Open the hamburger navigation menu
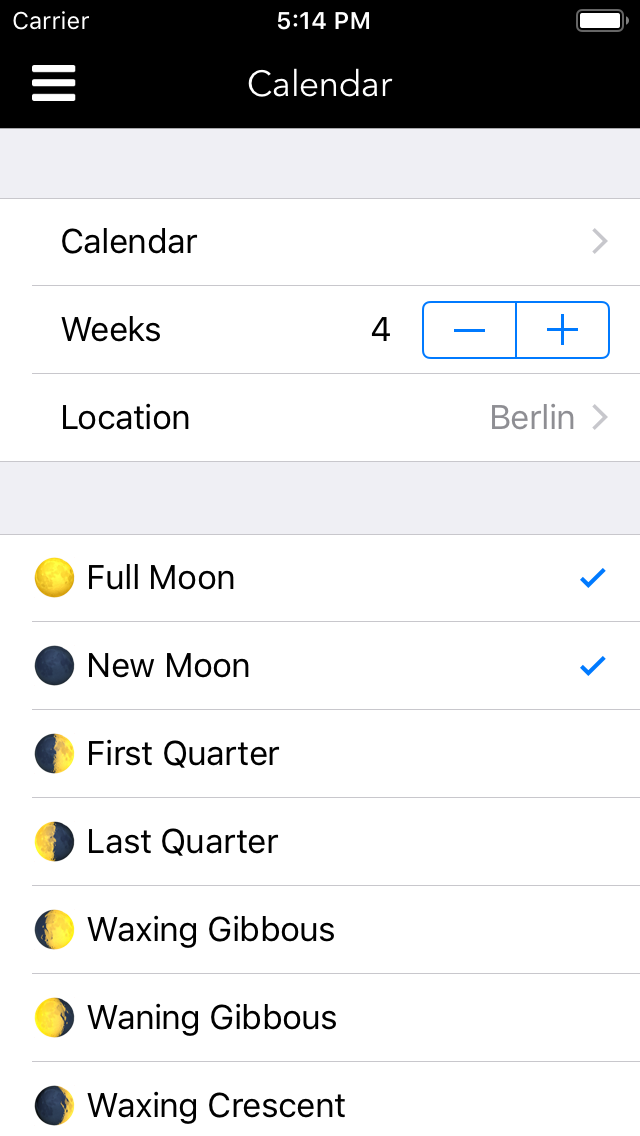This screenshot has width=640, height=1136. pos(53,83)
